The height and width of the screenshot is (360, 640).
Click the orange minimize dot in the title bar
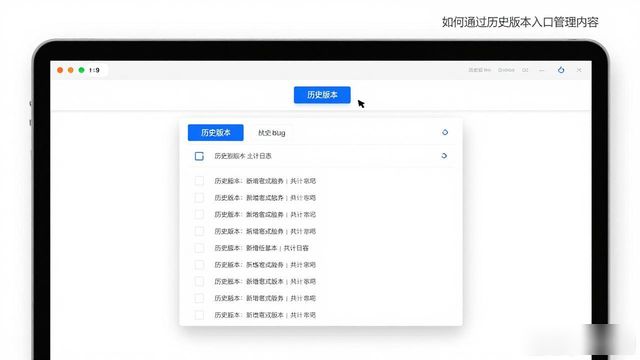[x=71, y=70]
